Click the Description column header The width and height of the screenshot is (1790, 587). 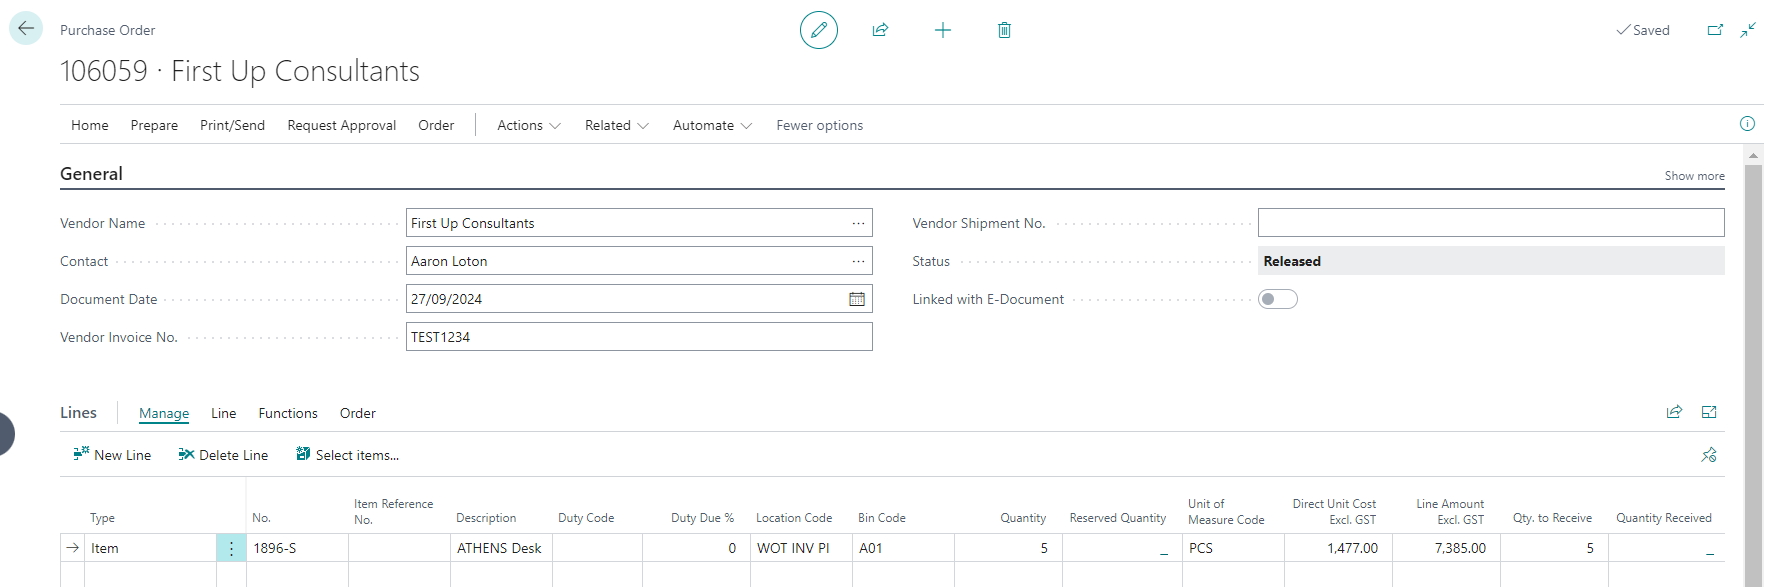pyautogui.click(x=486, y=518)
